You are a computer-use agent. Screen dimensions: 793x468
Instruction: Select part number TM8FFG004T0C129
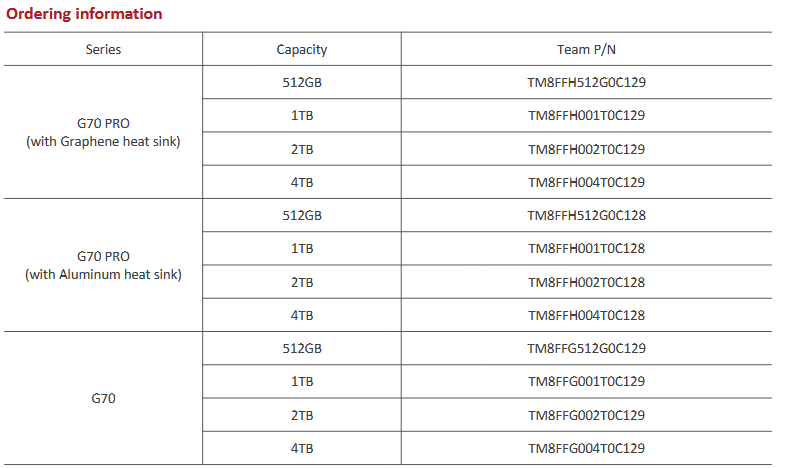pyautogui.click(x=587, y=448)
